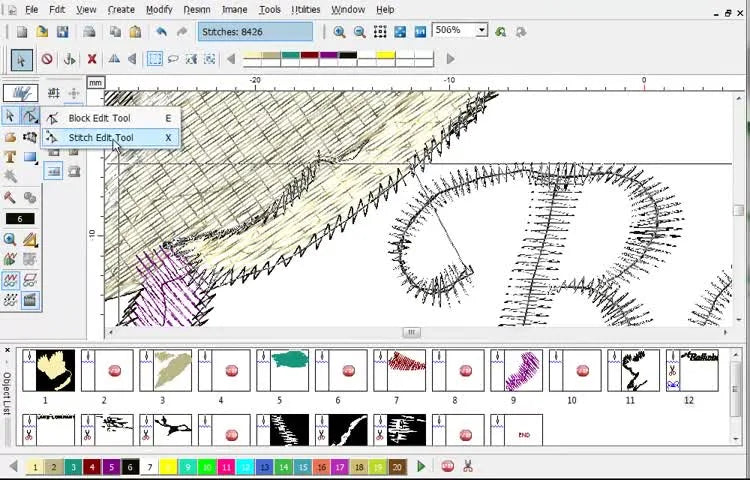Click the Print icon in toolbar

pyautogui.click(x=90, y=32)
